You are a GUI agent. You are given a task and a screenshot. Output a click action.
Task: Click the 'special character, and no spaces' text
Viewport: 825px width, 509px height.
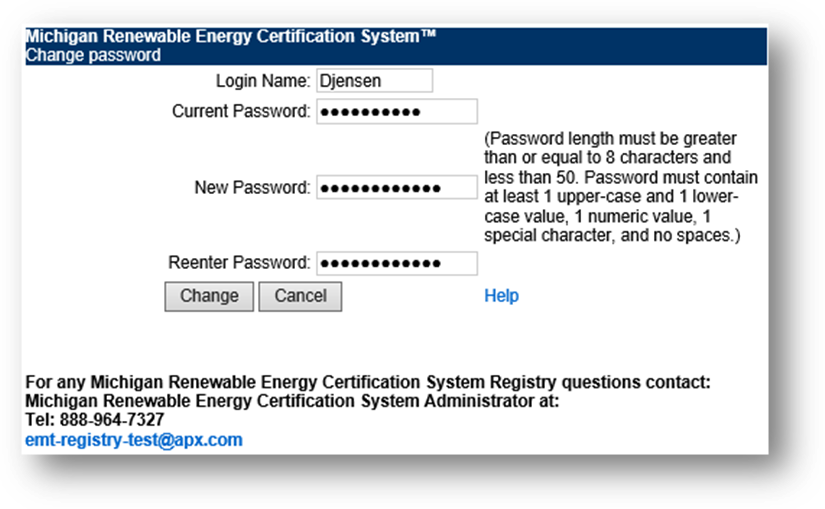point(608,236)
